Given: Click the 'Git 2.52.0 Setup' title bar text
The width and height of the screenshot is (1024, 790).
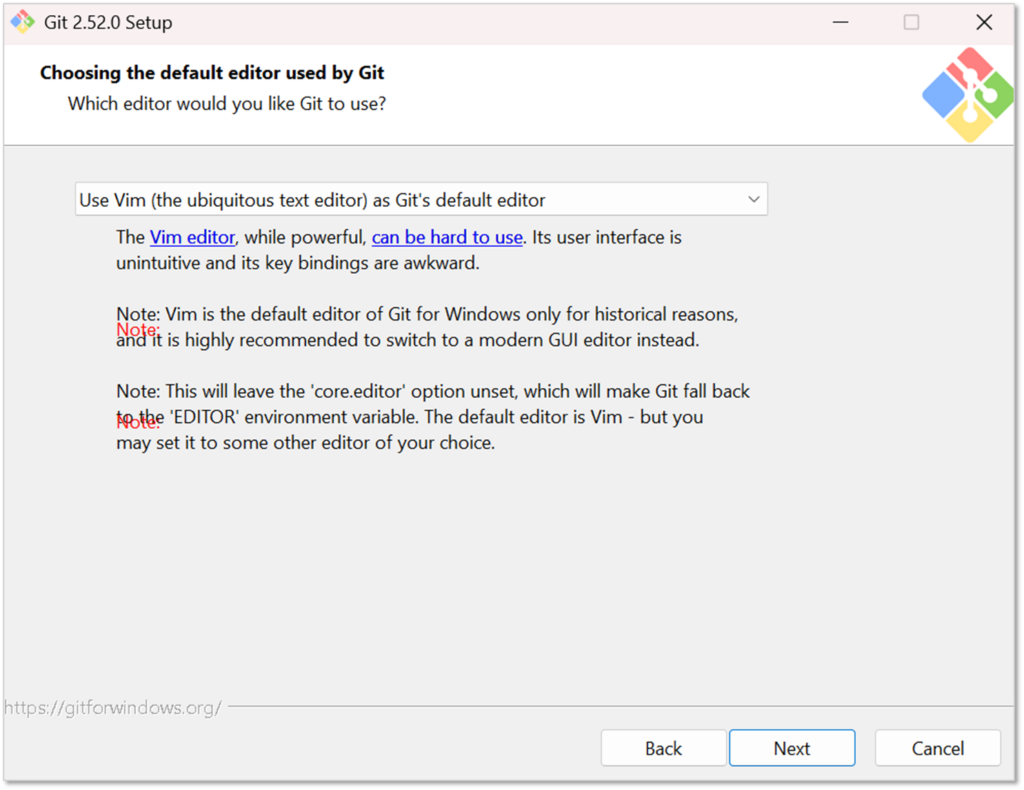Looking at the screenshot, I should [x=108, y=22].
